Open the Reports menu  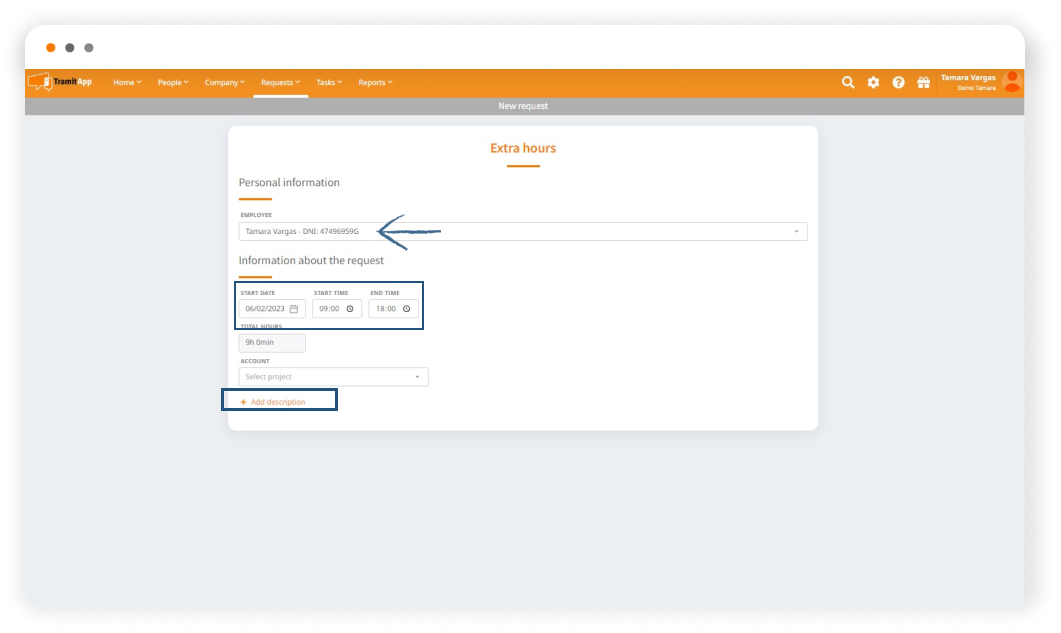pyautogui.click(x=375, y=82)
